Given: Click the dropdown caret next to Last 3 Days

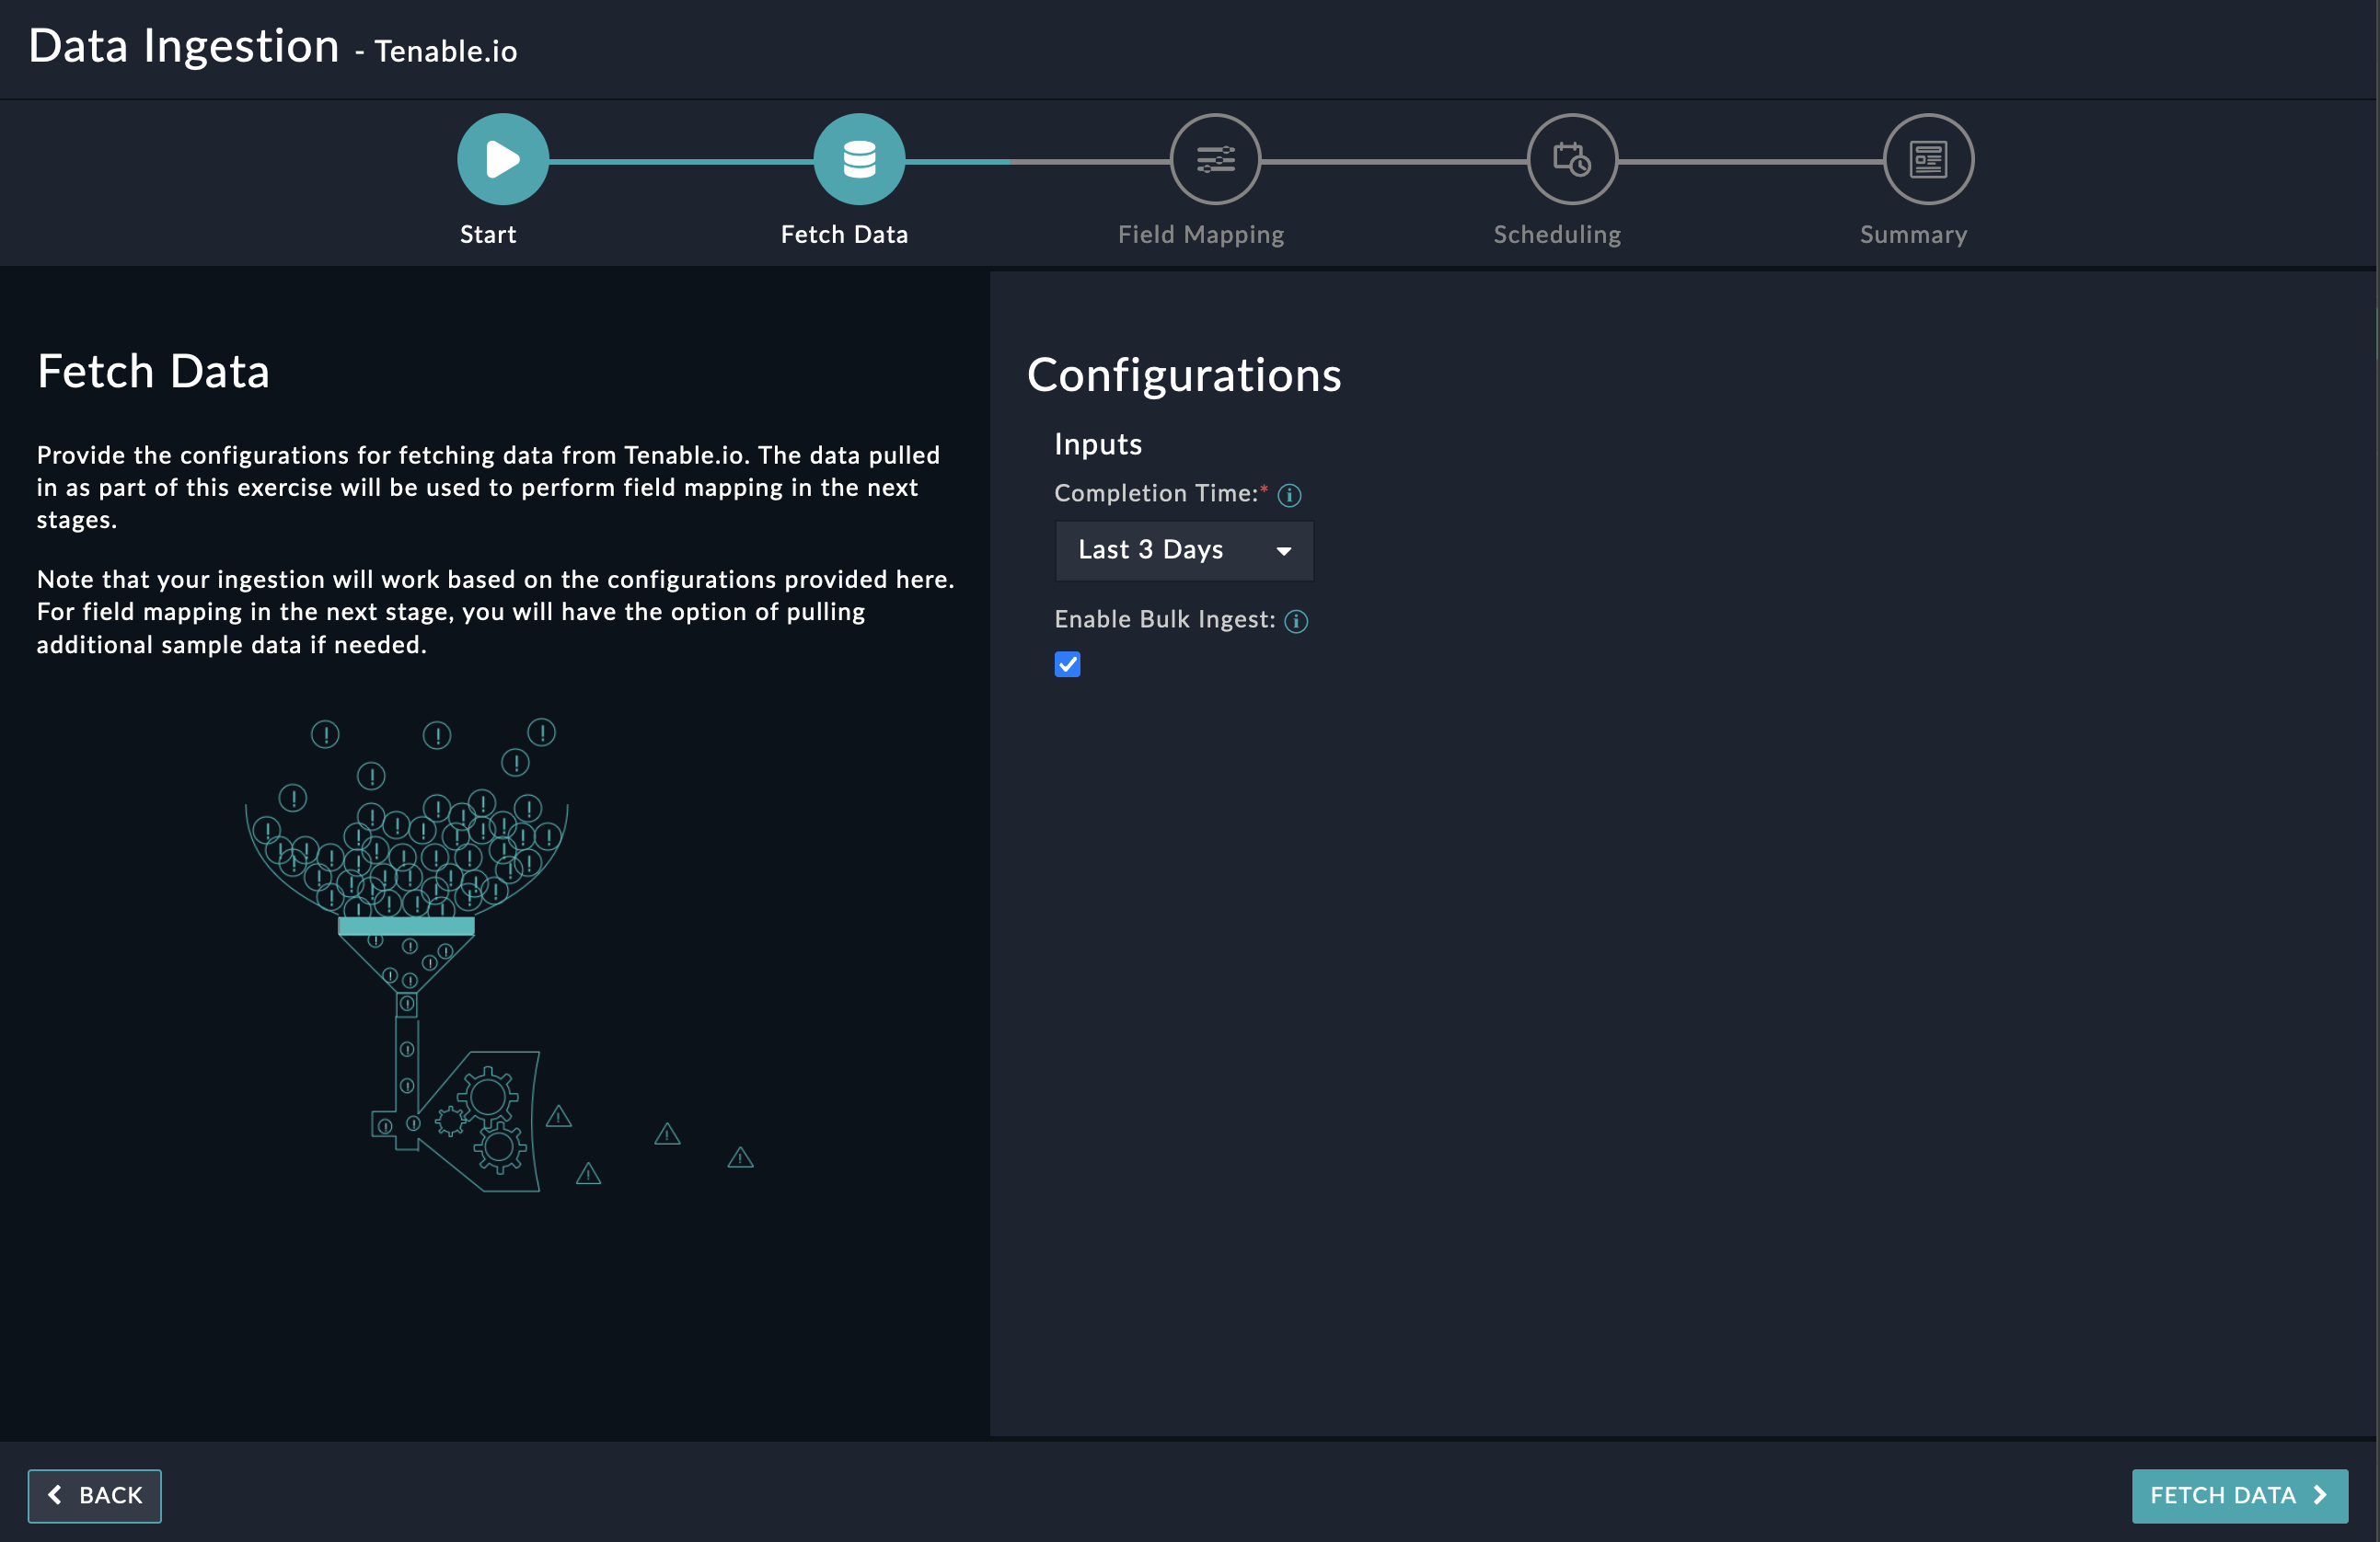Looking at the screenshot, I should [x=1283, y=551].
